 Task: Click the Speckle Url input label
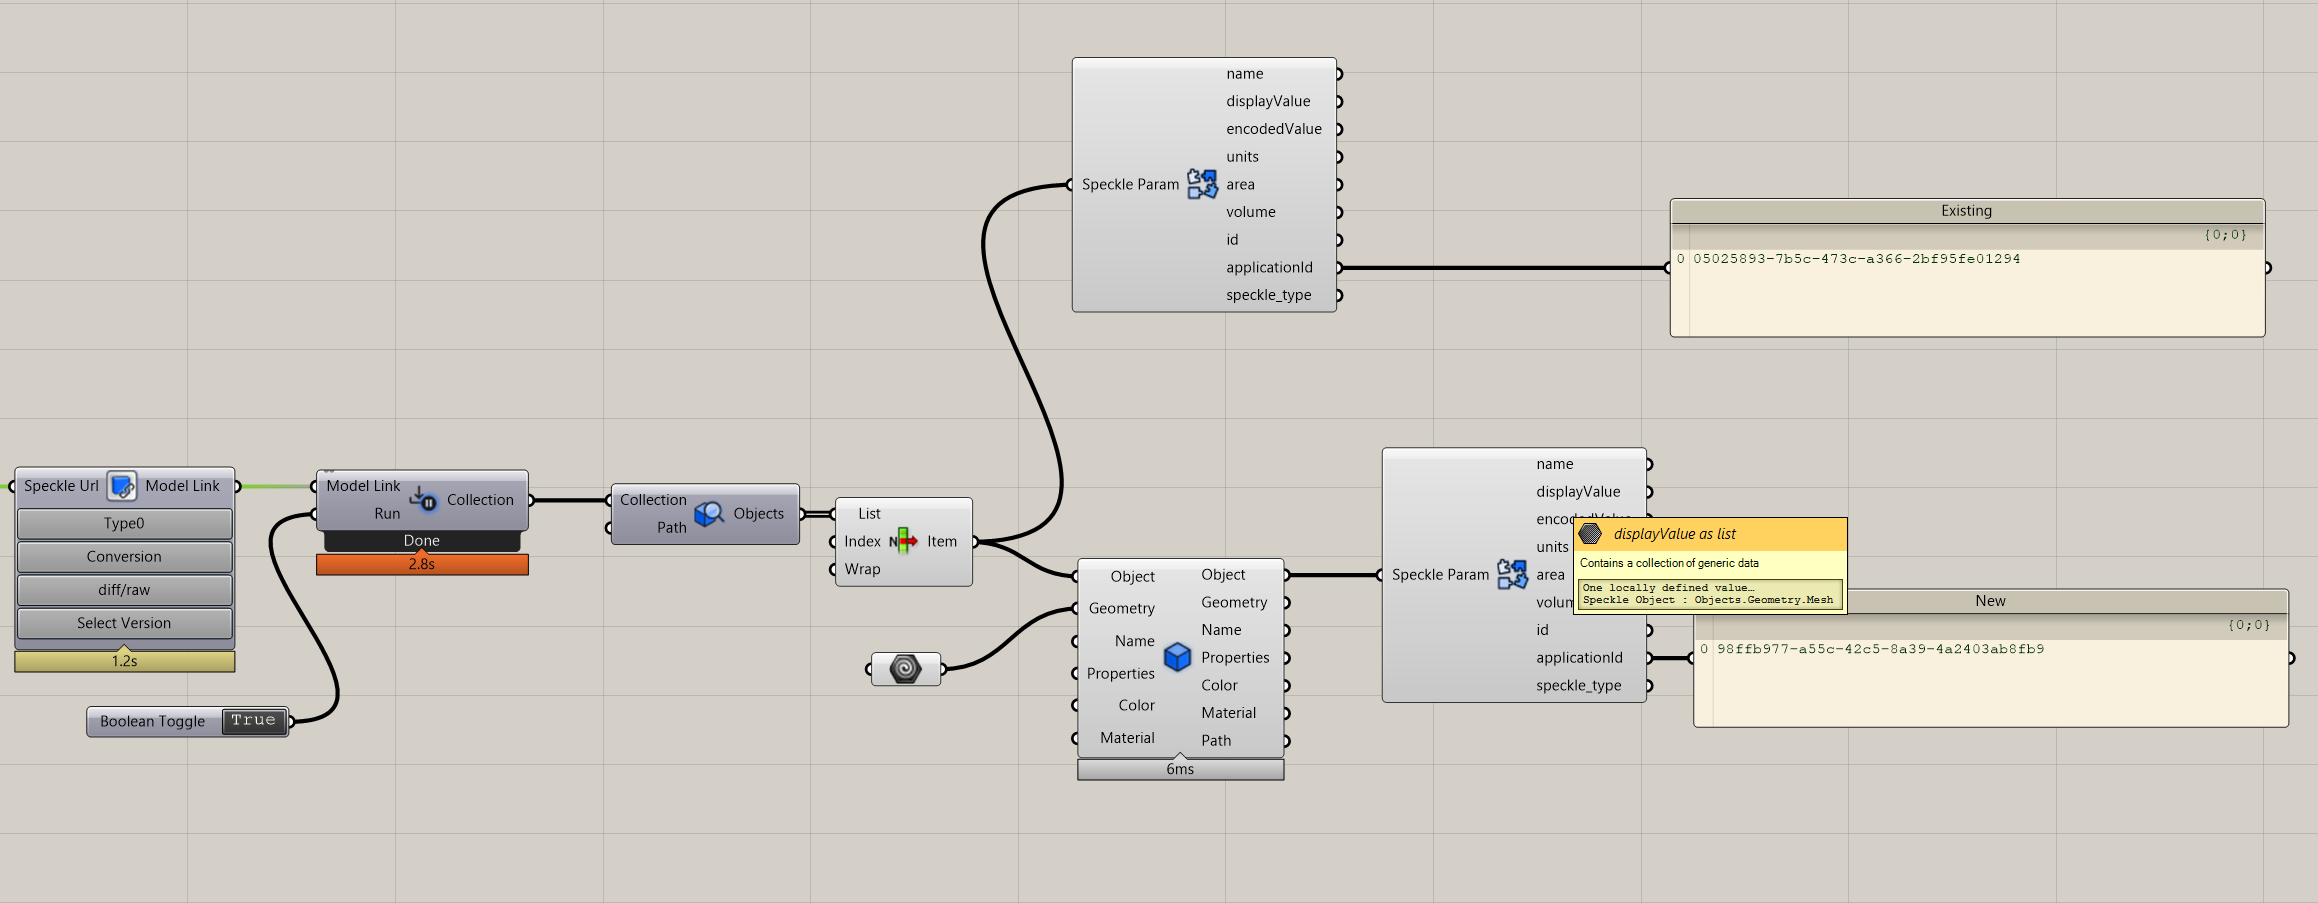tap(61, 486)
